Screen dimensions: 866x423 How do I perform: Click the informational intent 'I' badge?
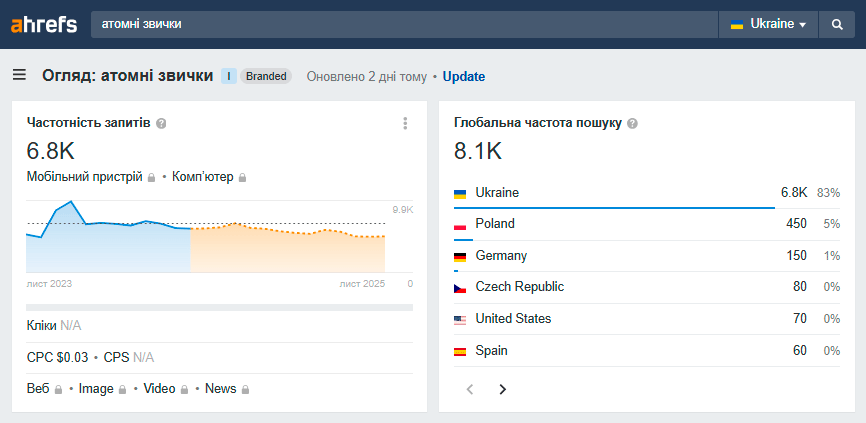click(229, 76)
